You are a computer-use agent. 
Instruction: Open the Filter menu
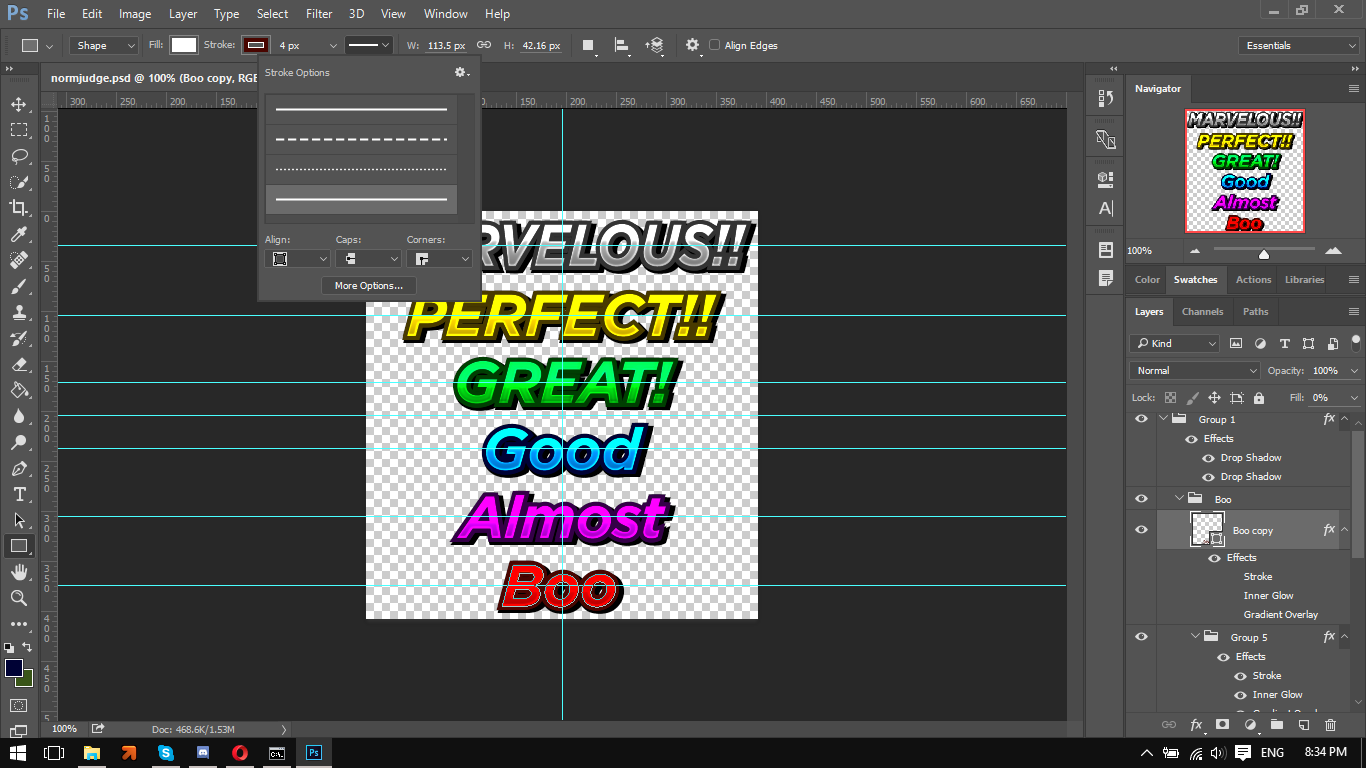pyautogui.click(x=319, y=14)
